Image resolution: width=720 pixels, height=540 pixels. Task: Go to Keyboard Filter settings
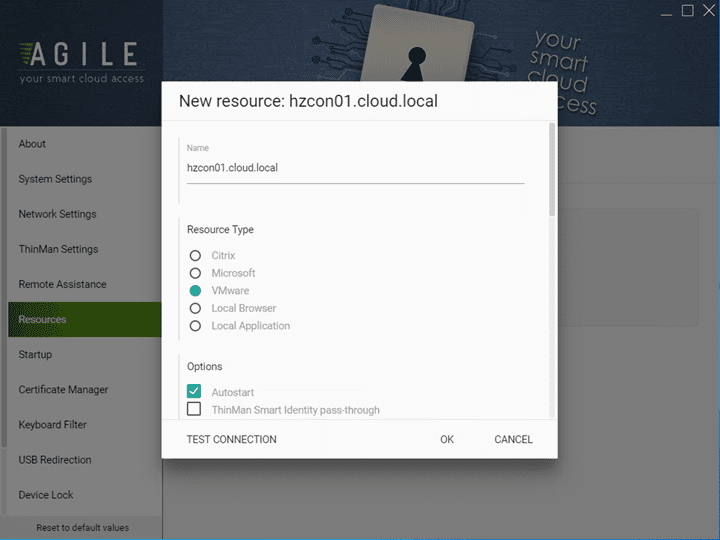coord(84,425)
